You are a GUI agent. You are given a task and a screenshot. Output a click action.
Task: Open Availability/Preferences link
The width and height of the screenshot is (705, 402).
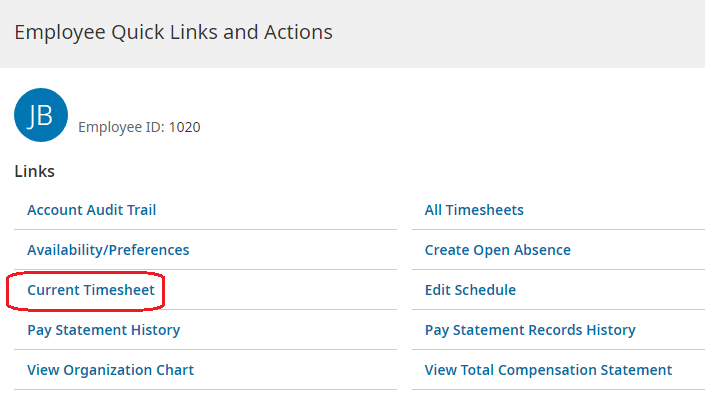(x=108, y=250)
